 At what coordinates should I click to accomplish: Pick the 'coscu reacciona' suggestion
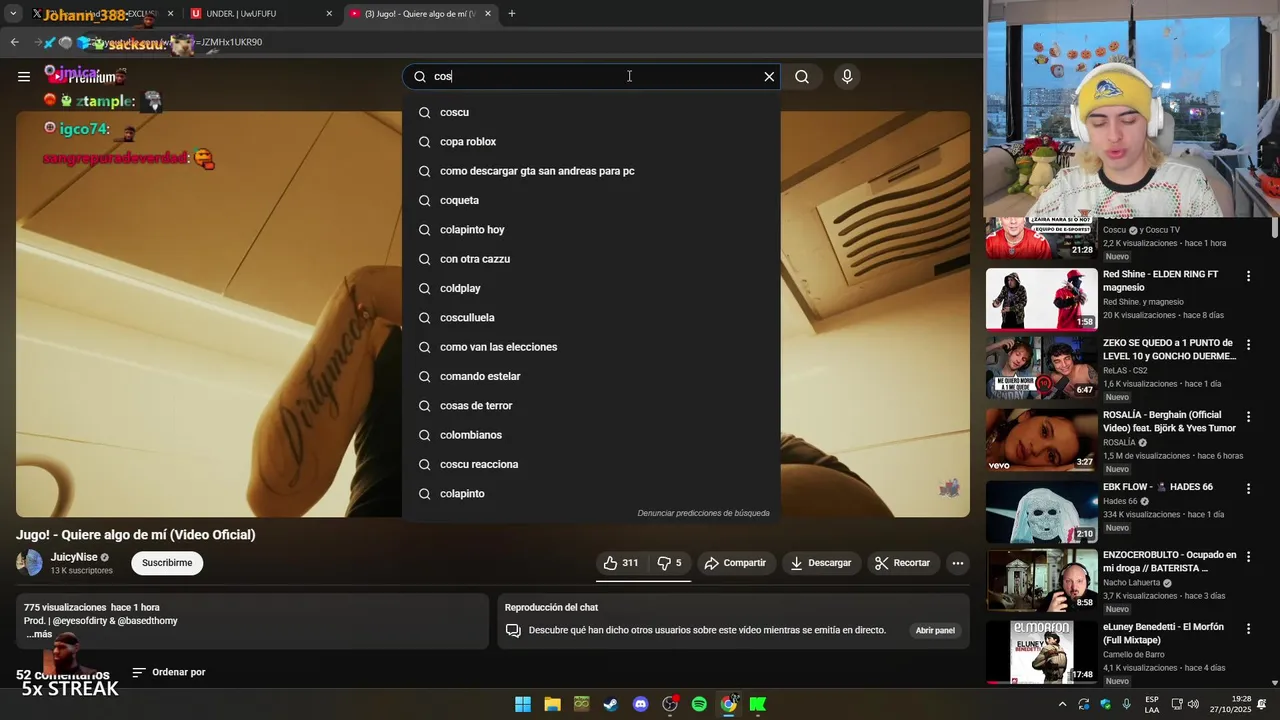tap(591, 464)
